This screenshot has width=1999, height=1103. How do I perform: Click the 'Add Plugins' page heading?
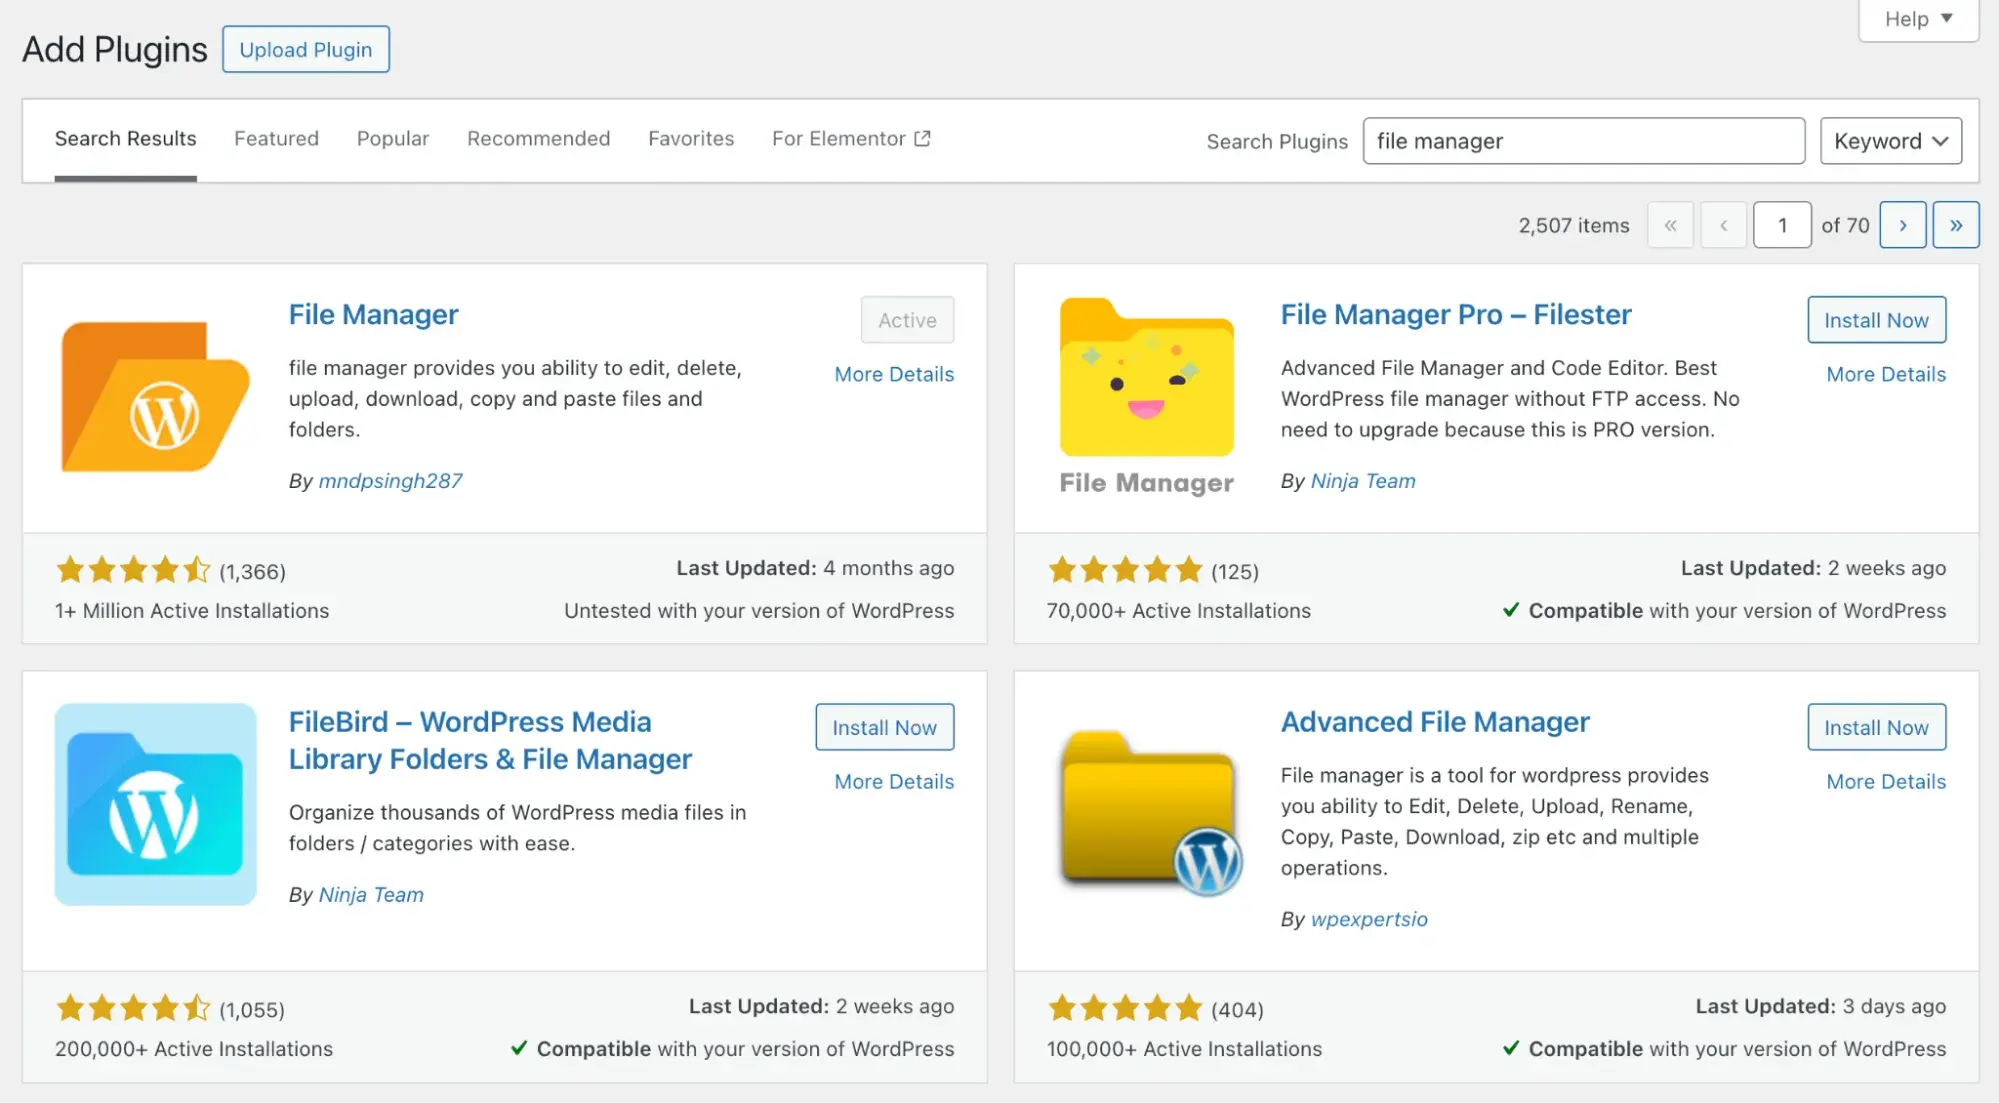point(115,49)
